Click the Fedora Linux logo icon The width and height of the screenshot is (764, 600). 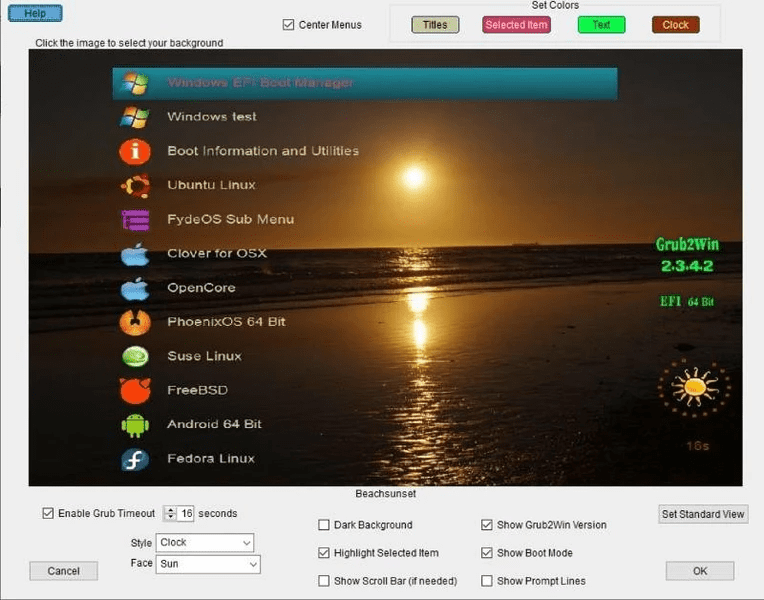click(x=135, y=459)
